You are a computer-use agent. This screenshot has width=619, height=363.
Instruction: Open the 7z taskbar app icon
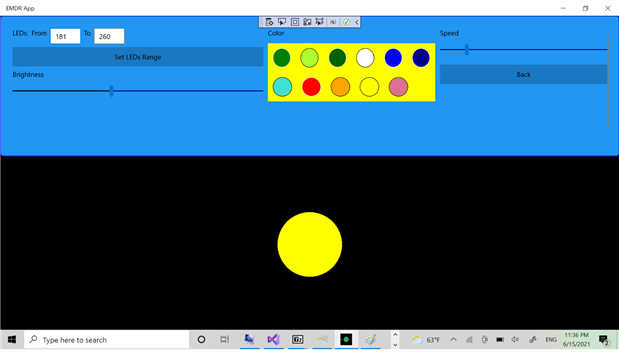[x=298, y=339]
